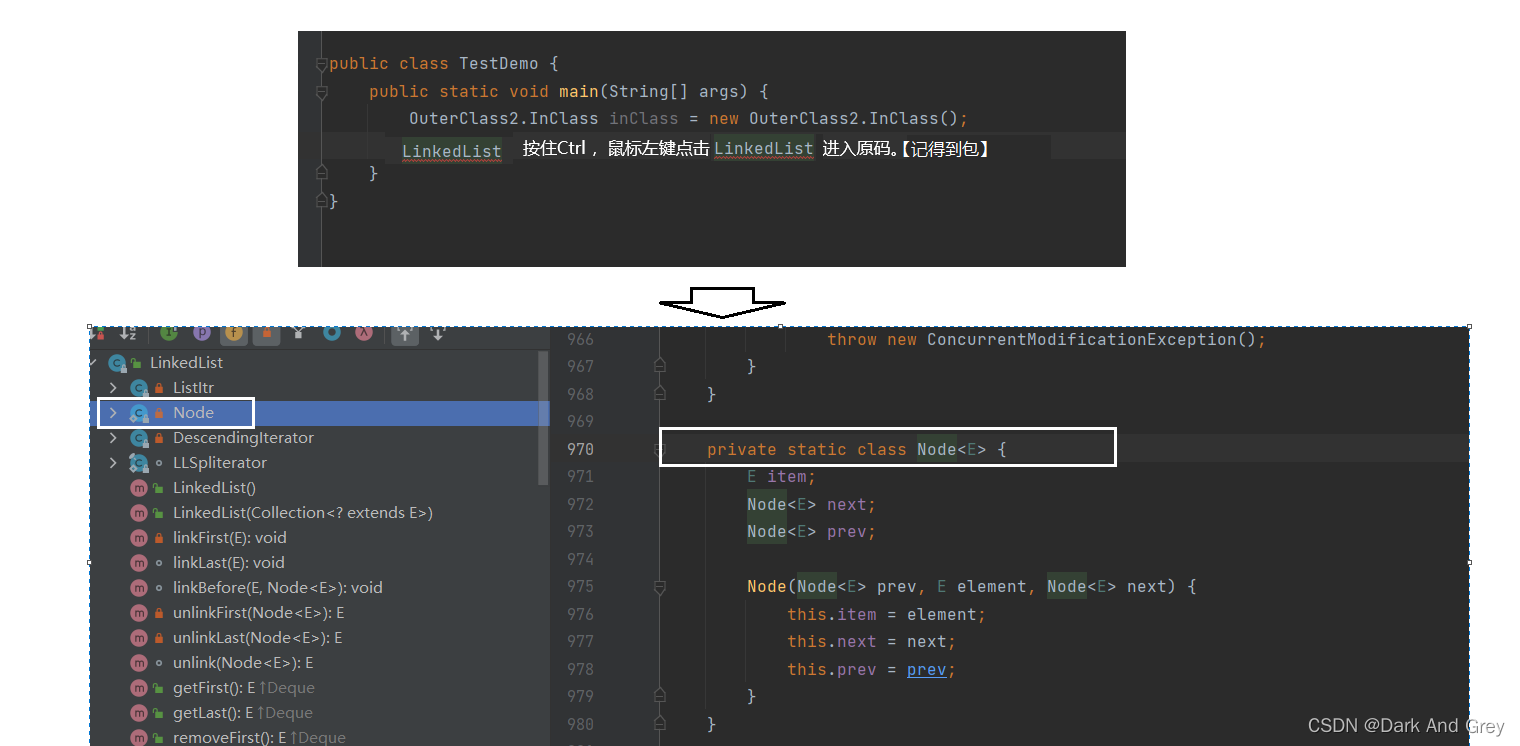Click method icon beside LinkedList(Collection<? extends E>)
The width and height of the screenshot is (1520, 746).
tap(139, 513)
